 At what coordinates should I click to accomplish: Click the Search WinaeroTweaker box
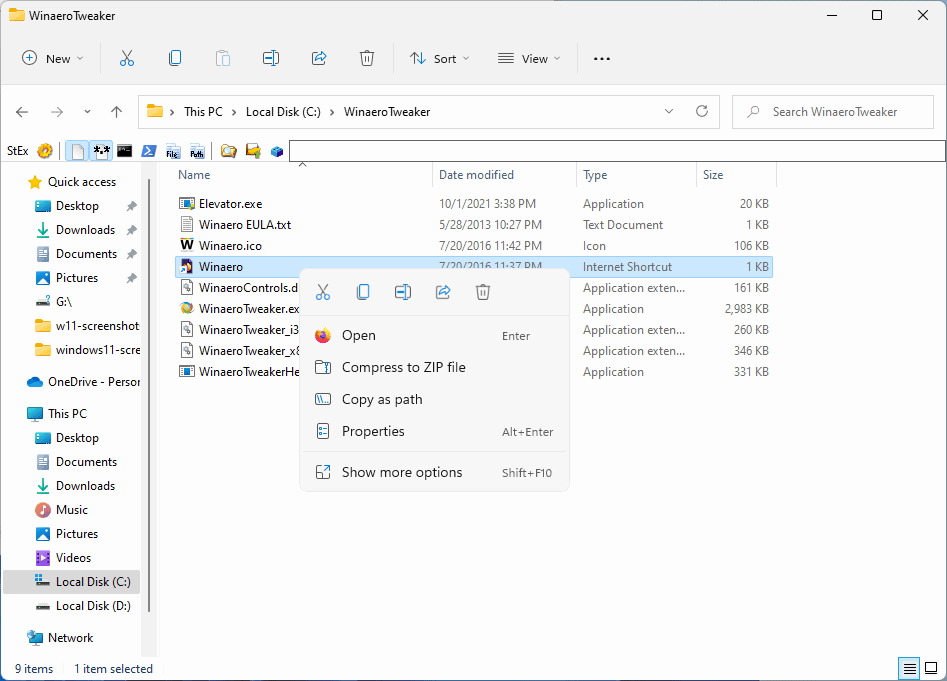click(832, 111)
